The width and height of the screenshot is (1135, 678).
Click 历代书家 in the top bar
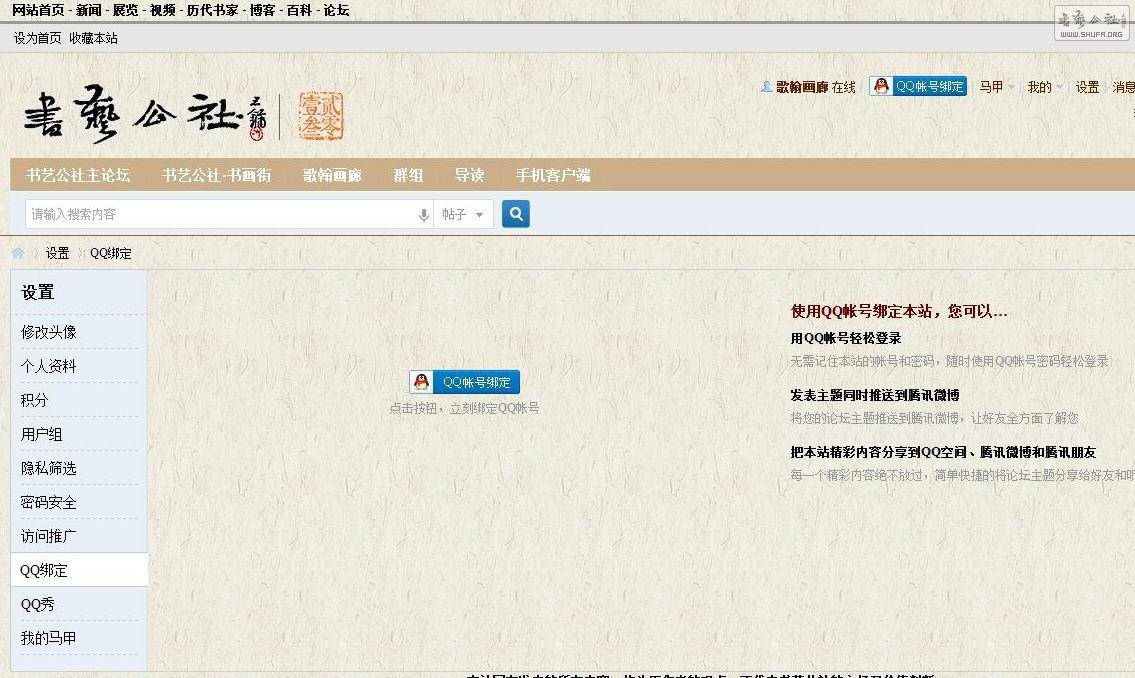[x=212, y=10]
